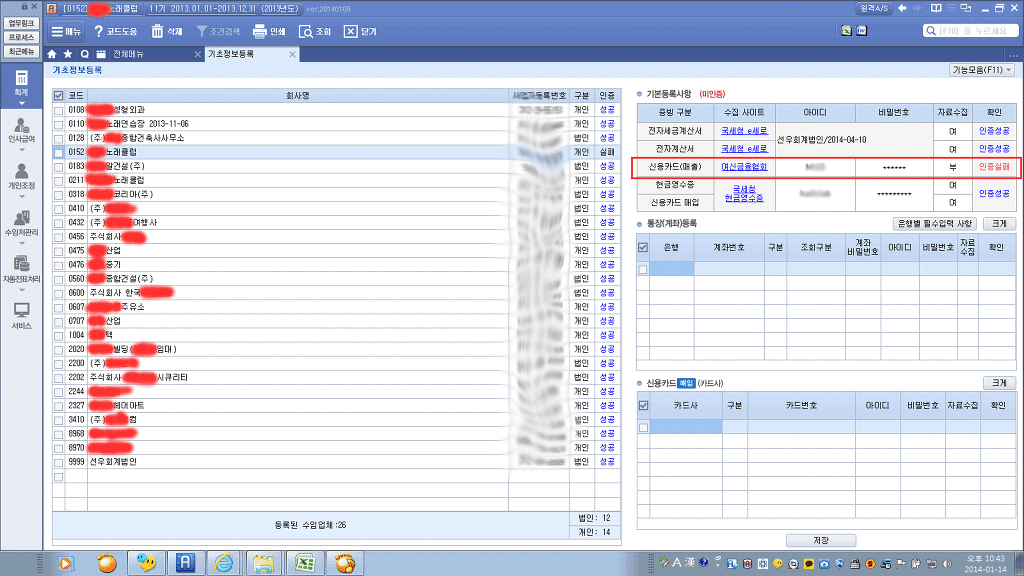Viewport: 1024px width, 576px height.
Task: Click the 조회 search icon in toolbar
Action: click(306, 31)
